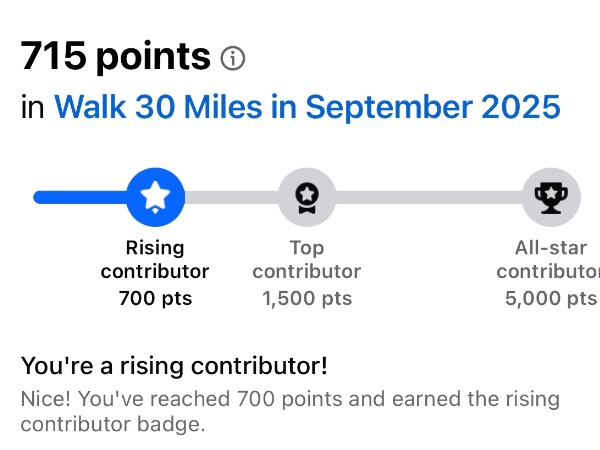
Task: Click the 5,000 pts milestone text
Action: click(553, 298)
